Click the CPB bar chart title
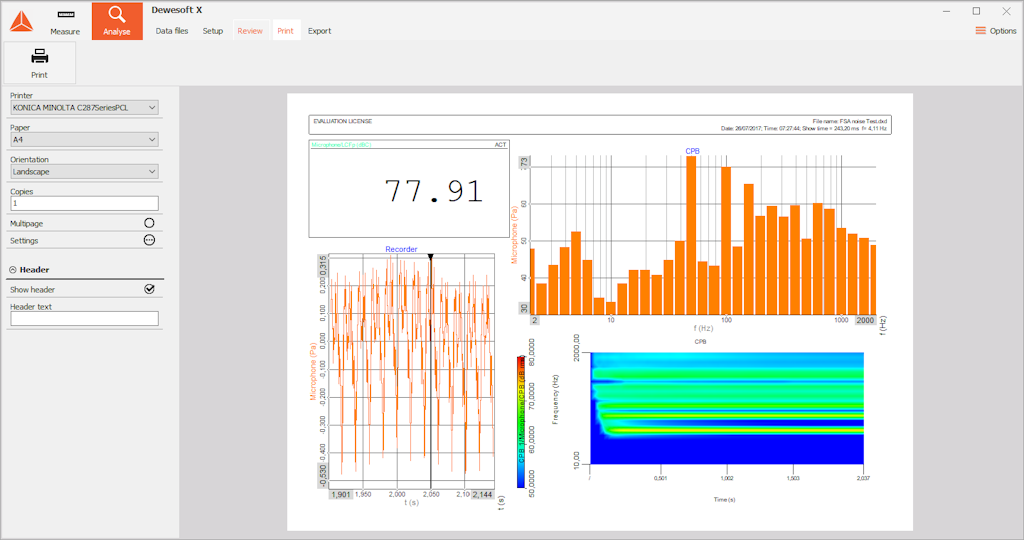 [692, 151]
